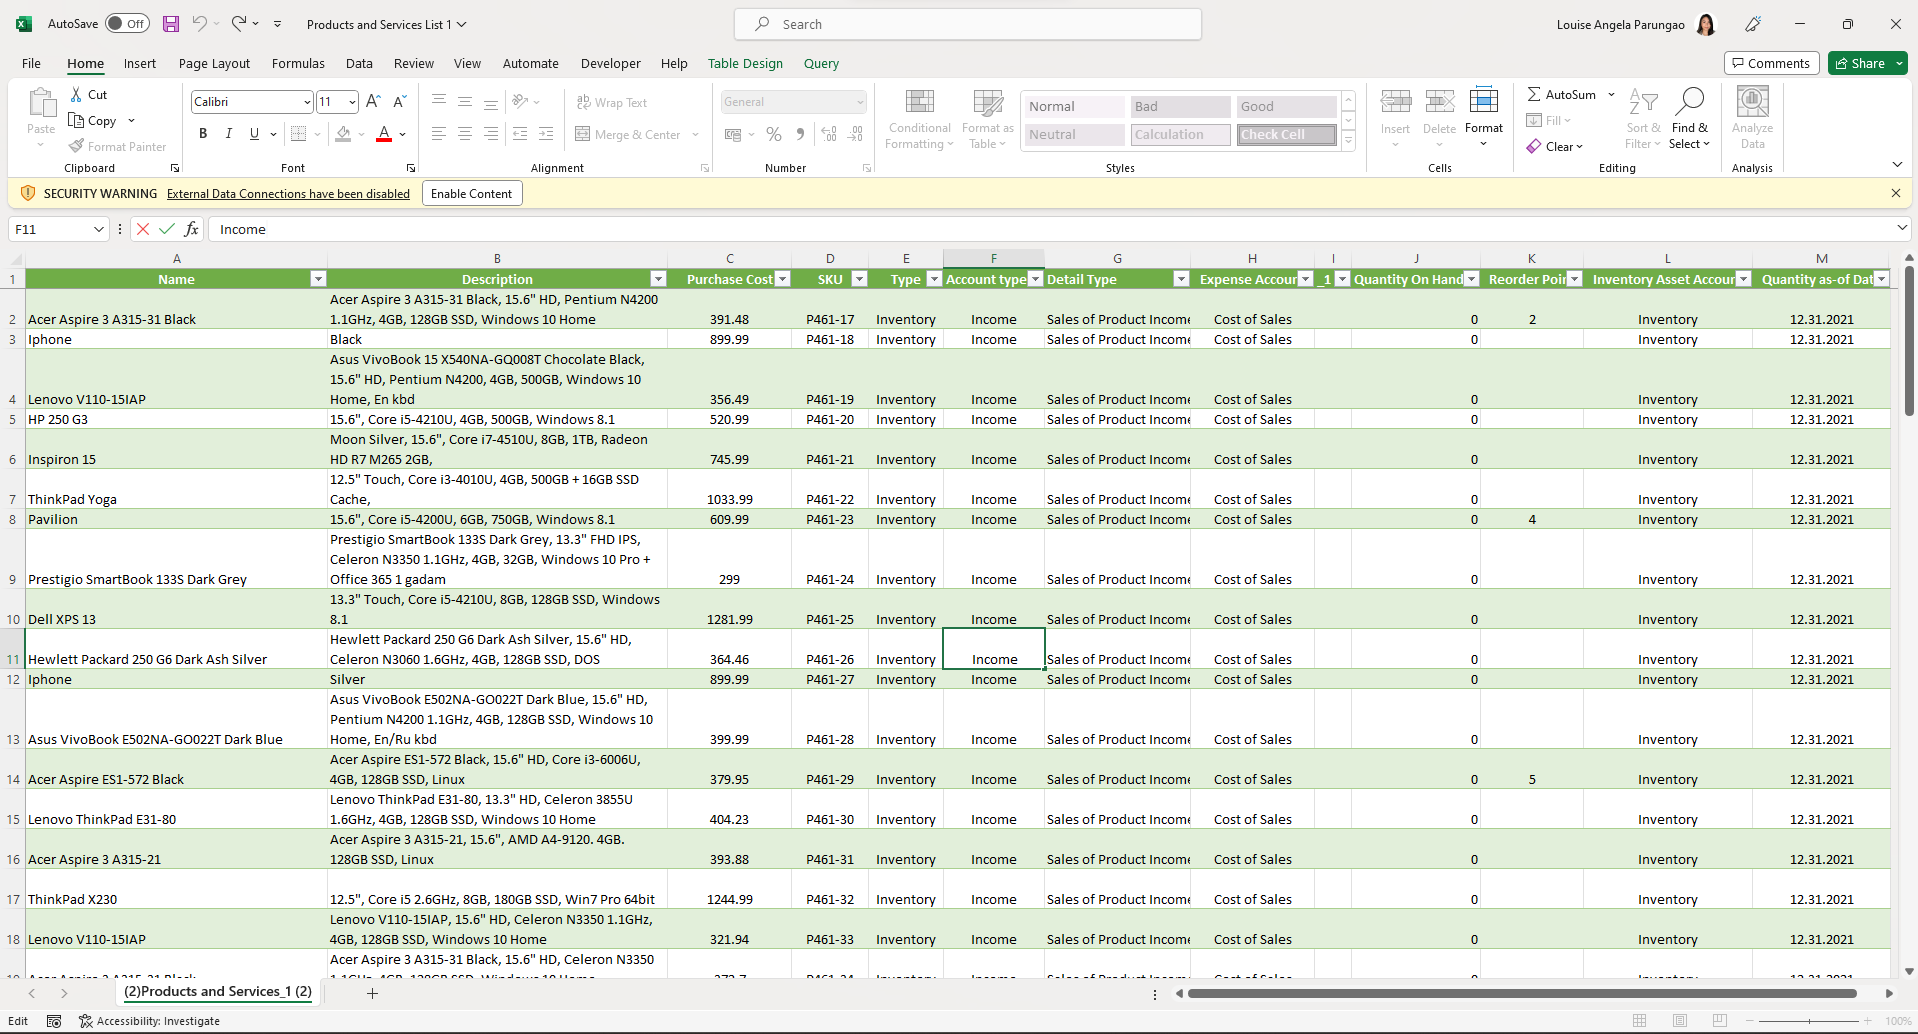This screenshot has height=1034, width=1918.
Task: Click the Delete cells icon
Action: [x=1439, y=101]
